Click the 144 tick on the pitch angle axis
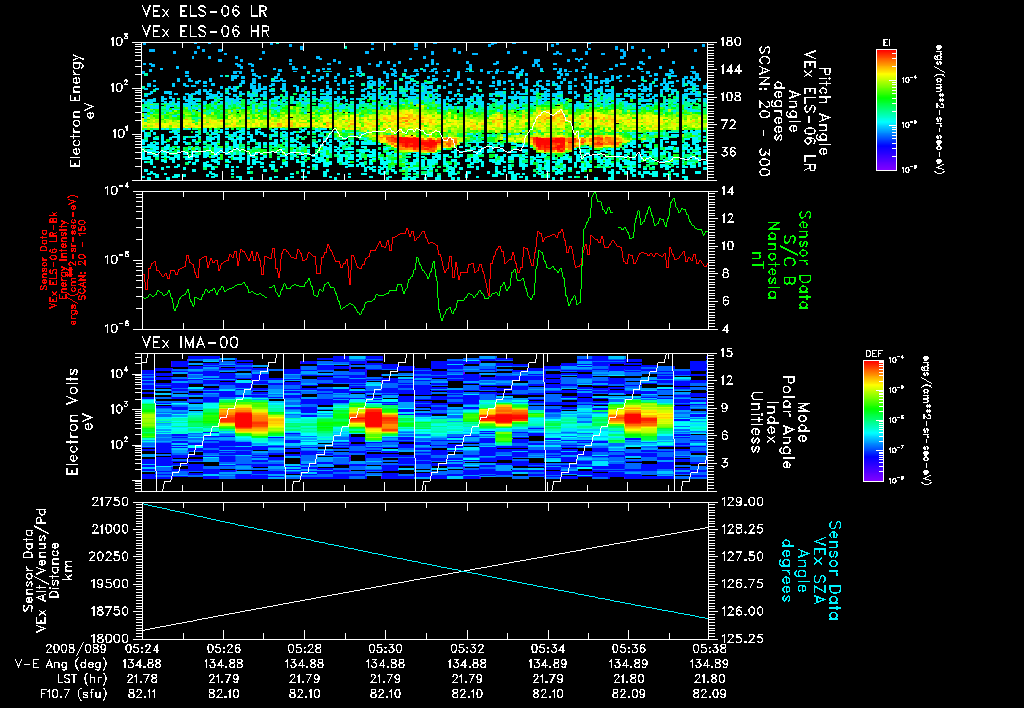The width and height of the screenshot is (1024, 708). (x=729, y=69)
